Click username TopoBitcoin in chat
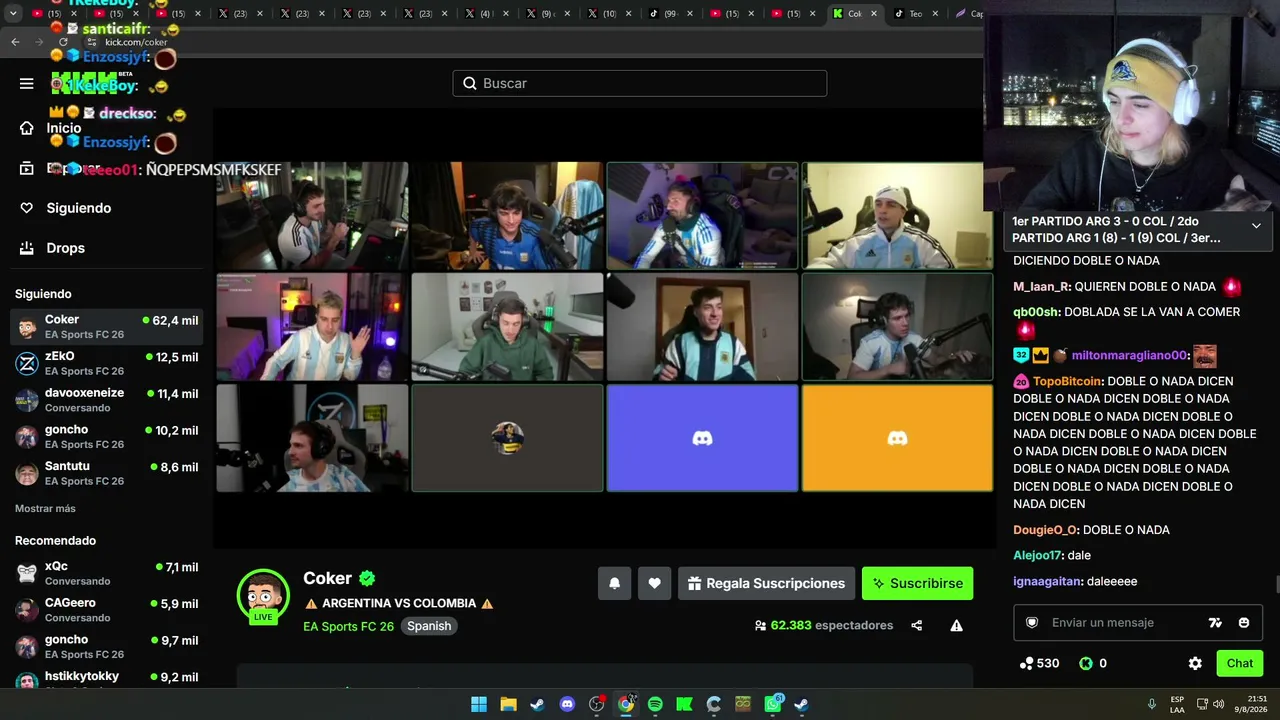1280x720 pixels. (1068, 381)
